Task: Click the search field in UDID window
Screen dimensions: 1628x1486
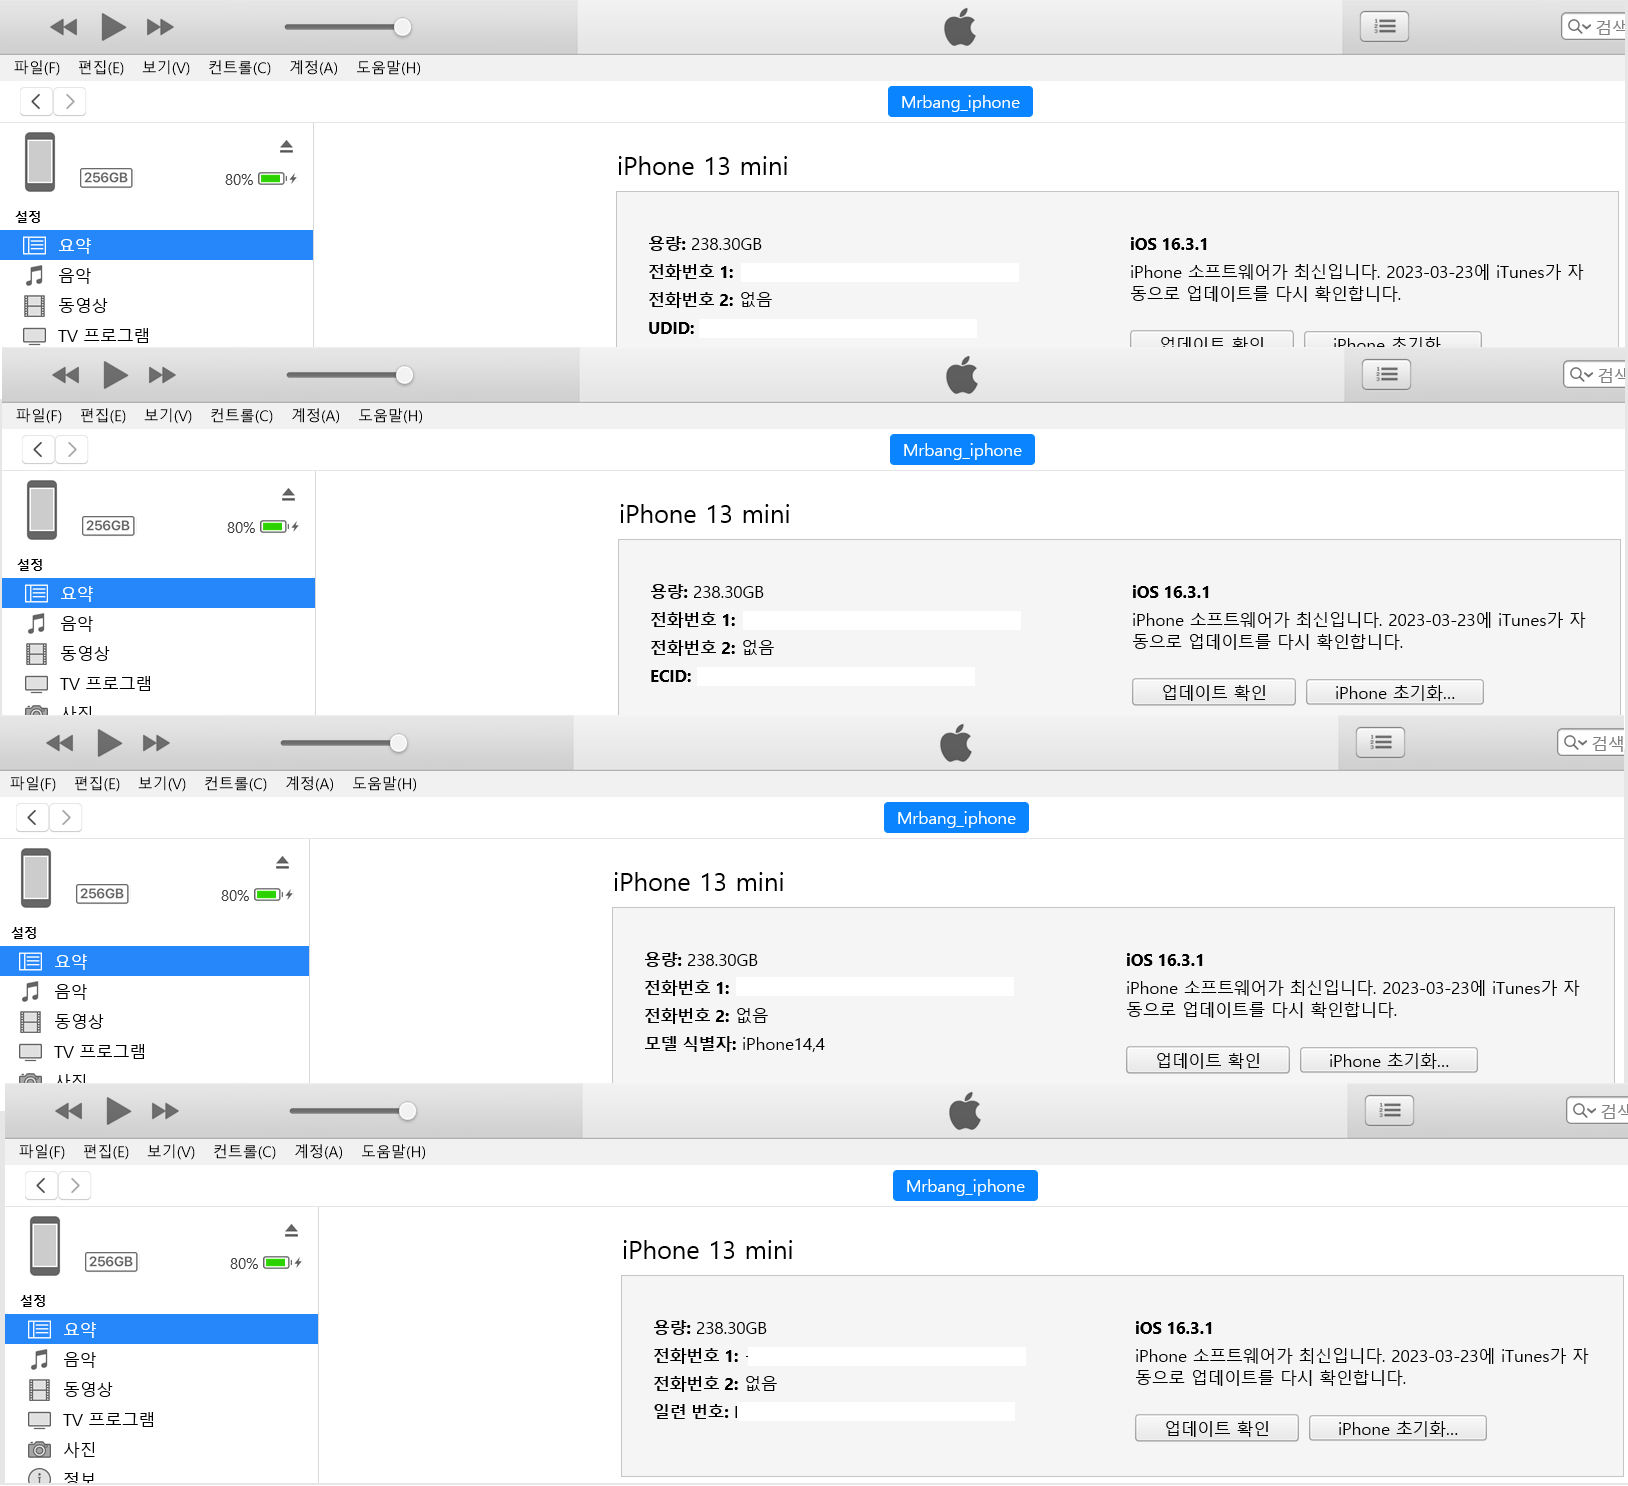Action: [x=1594, y=27]
